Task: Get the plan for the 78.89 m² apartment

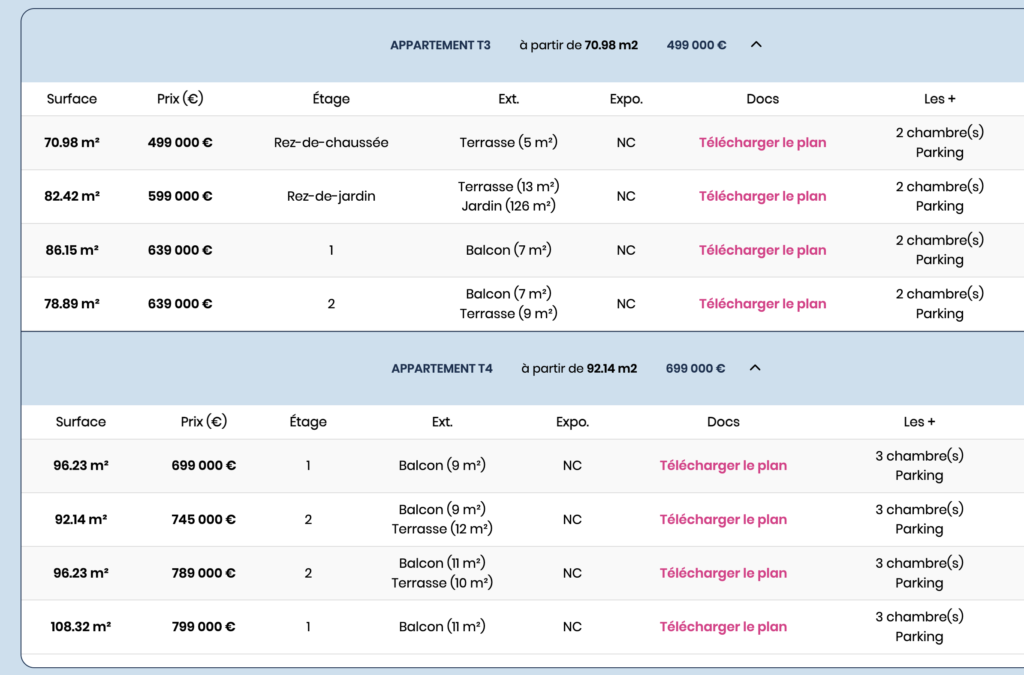Action: pyautogui.click(x=762, y=304)
